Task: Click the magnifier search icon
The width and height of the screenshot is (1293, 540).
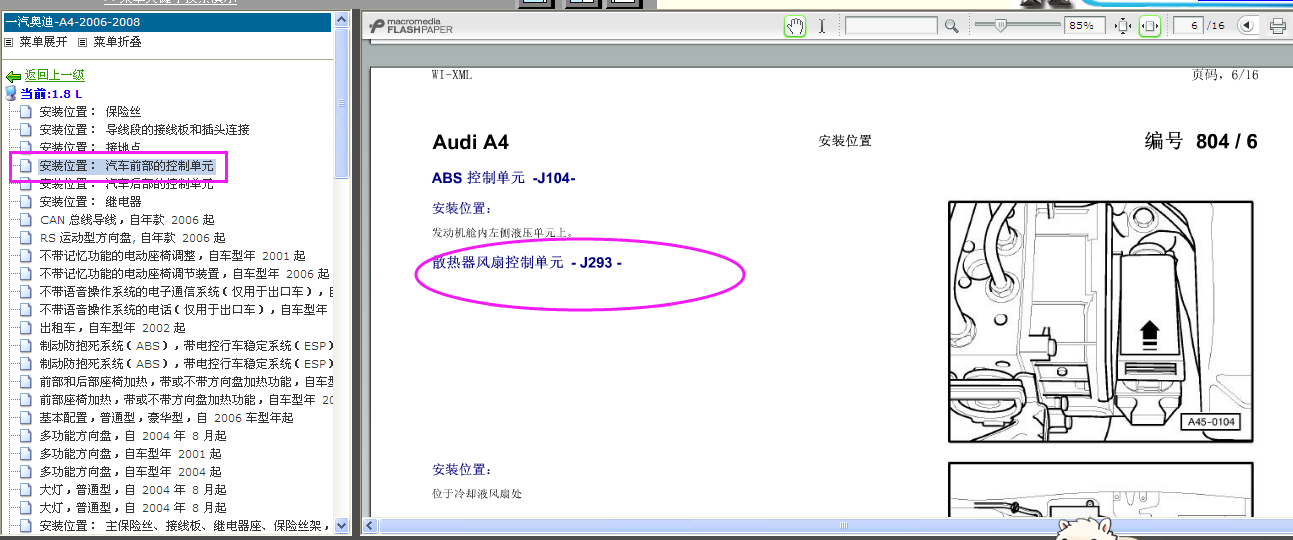Action: click(952, 26)
